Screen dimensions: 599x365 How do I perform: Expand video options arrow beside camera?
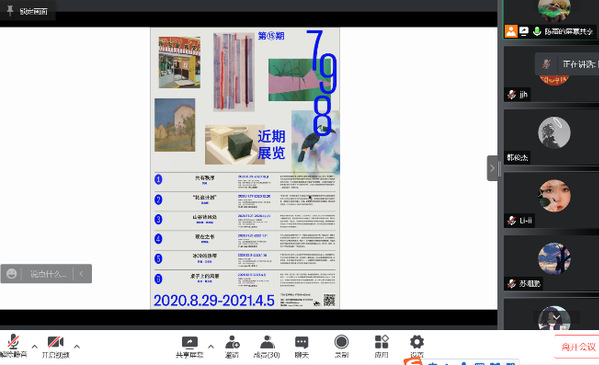click(77, 347)
